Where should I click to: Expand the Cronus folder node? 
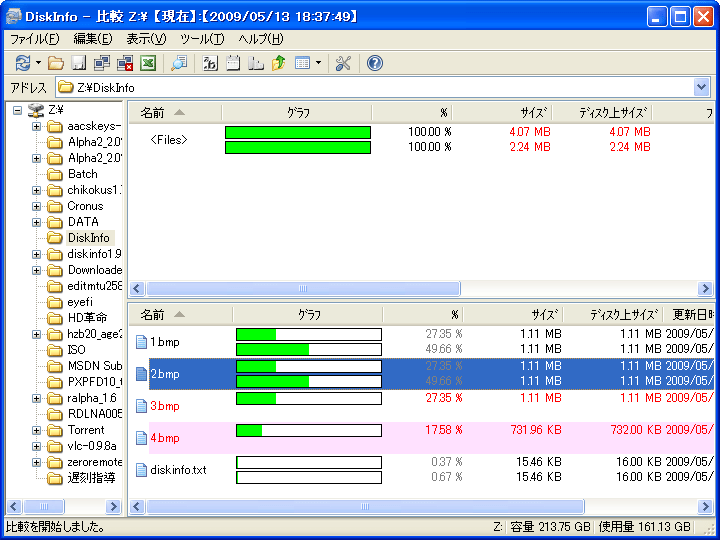pyautogui.click(x=36, y=206)
